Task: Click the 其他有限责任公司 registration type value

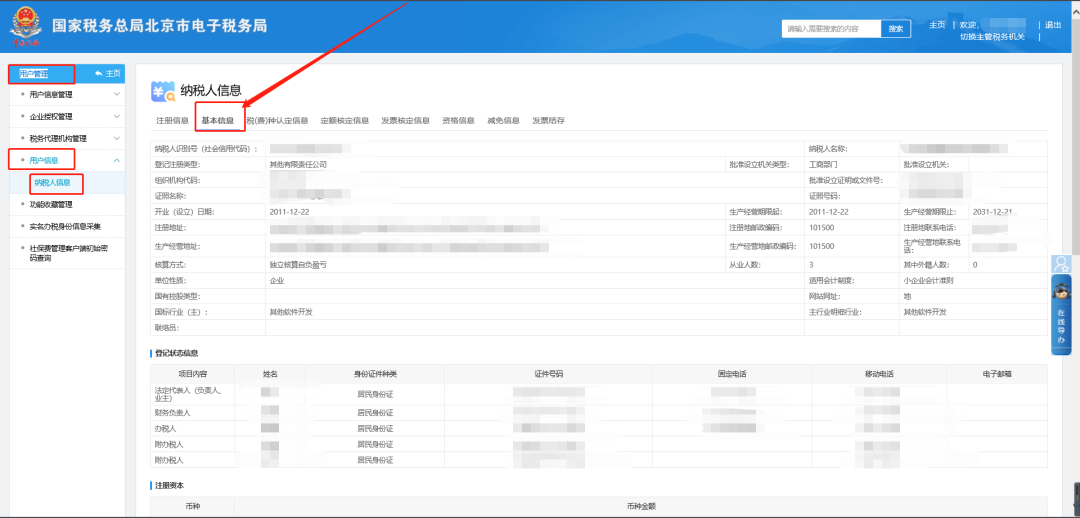Action: [x=298, y=165]
